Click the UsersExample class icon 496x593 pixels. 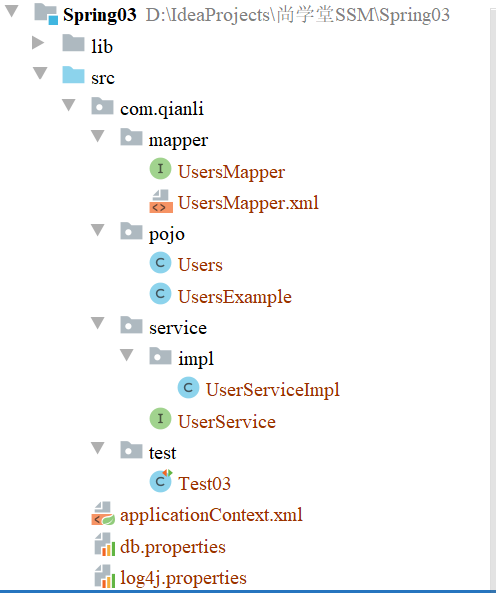[160, 293]
